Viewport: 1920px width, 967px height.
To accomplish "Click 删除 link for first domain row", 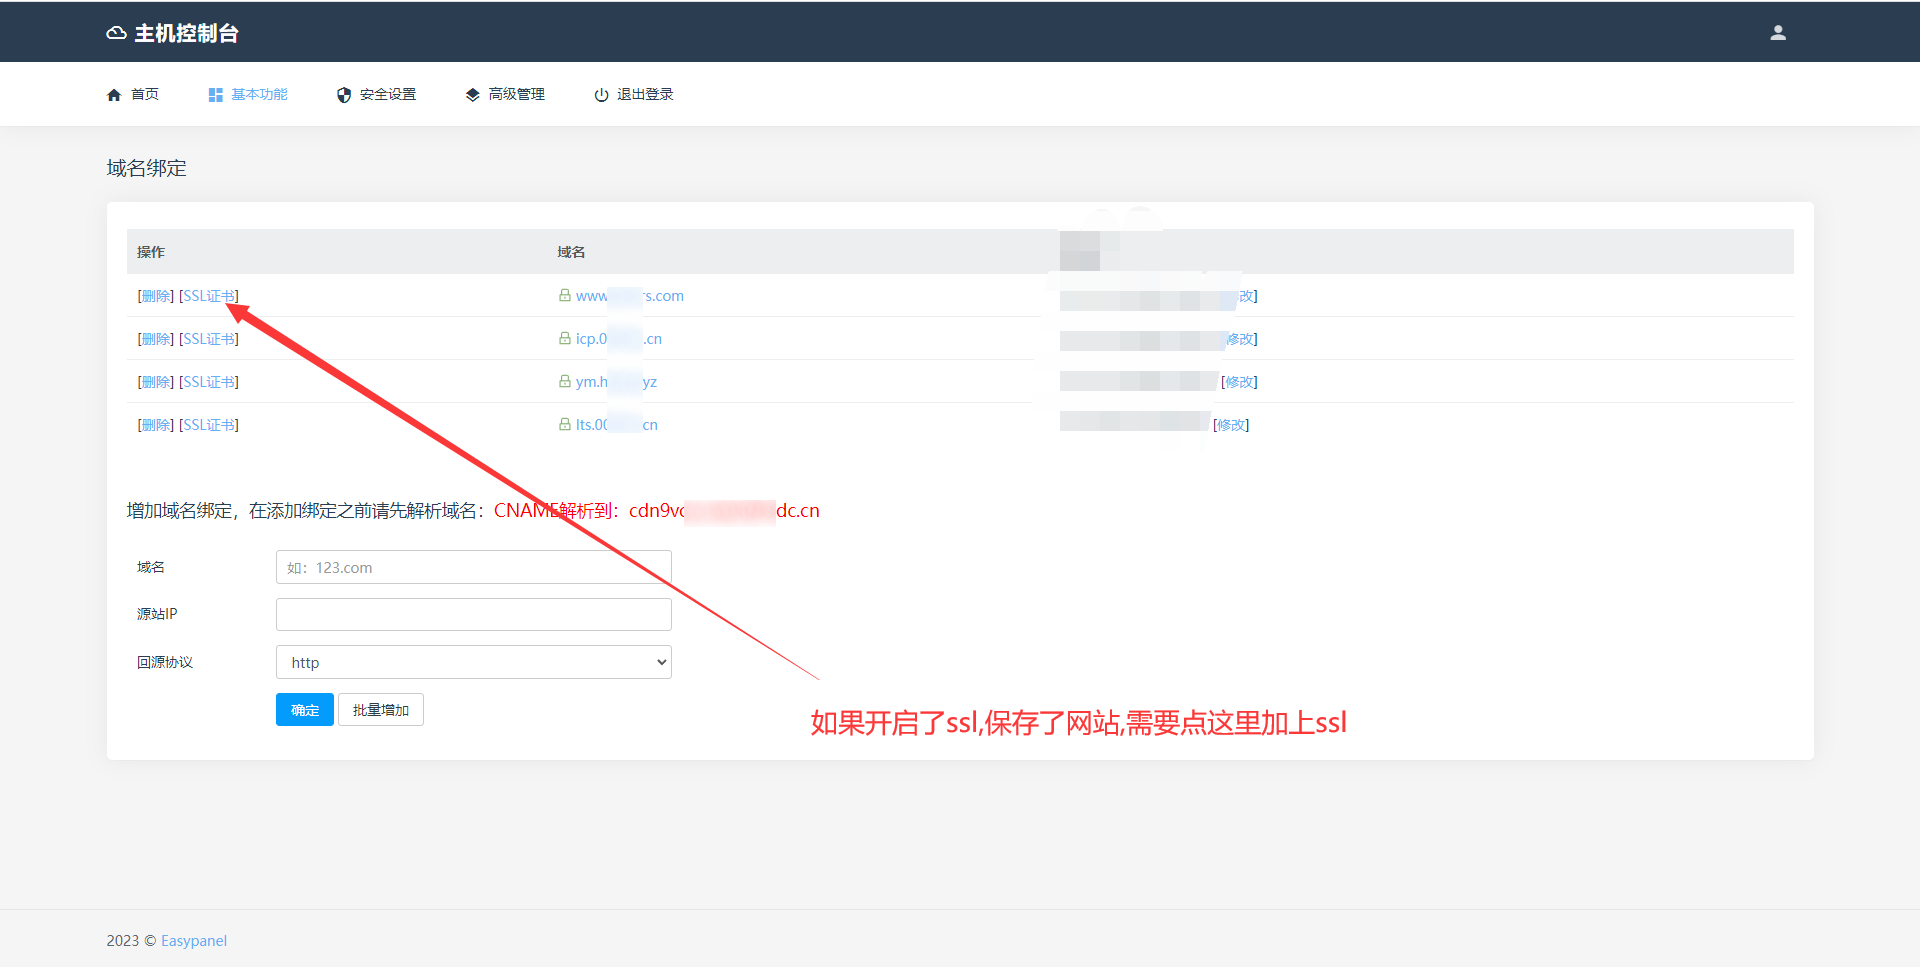I will tap(156, 296).
